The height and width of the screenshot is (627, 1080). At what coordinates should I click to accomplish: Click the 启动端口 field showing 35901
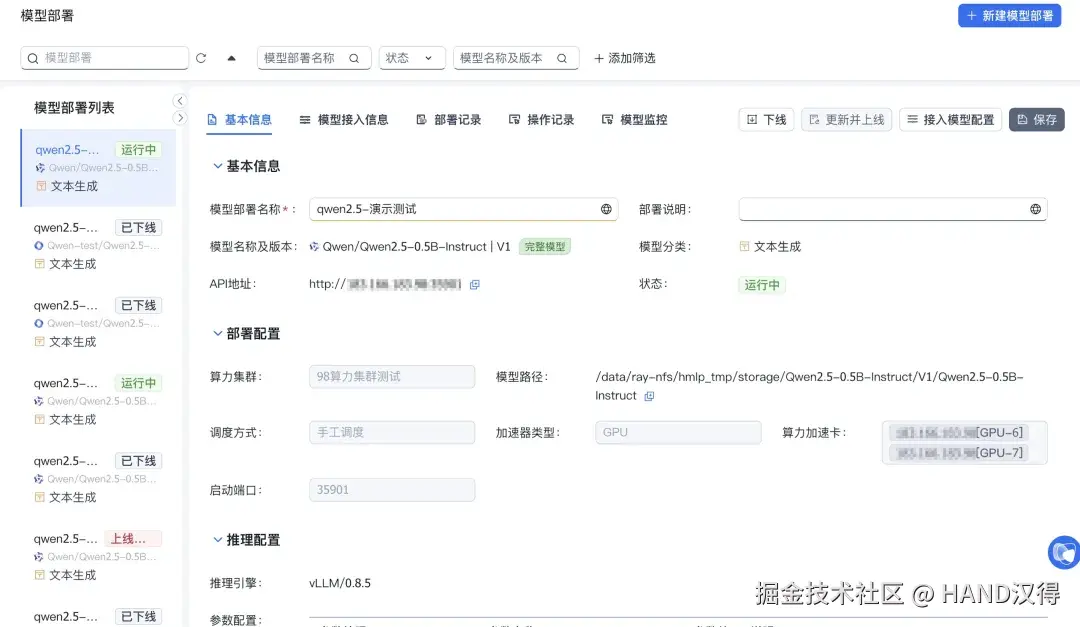click(x=392, y=490)
